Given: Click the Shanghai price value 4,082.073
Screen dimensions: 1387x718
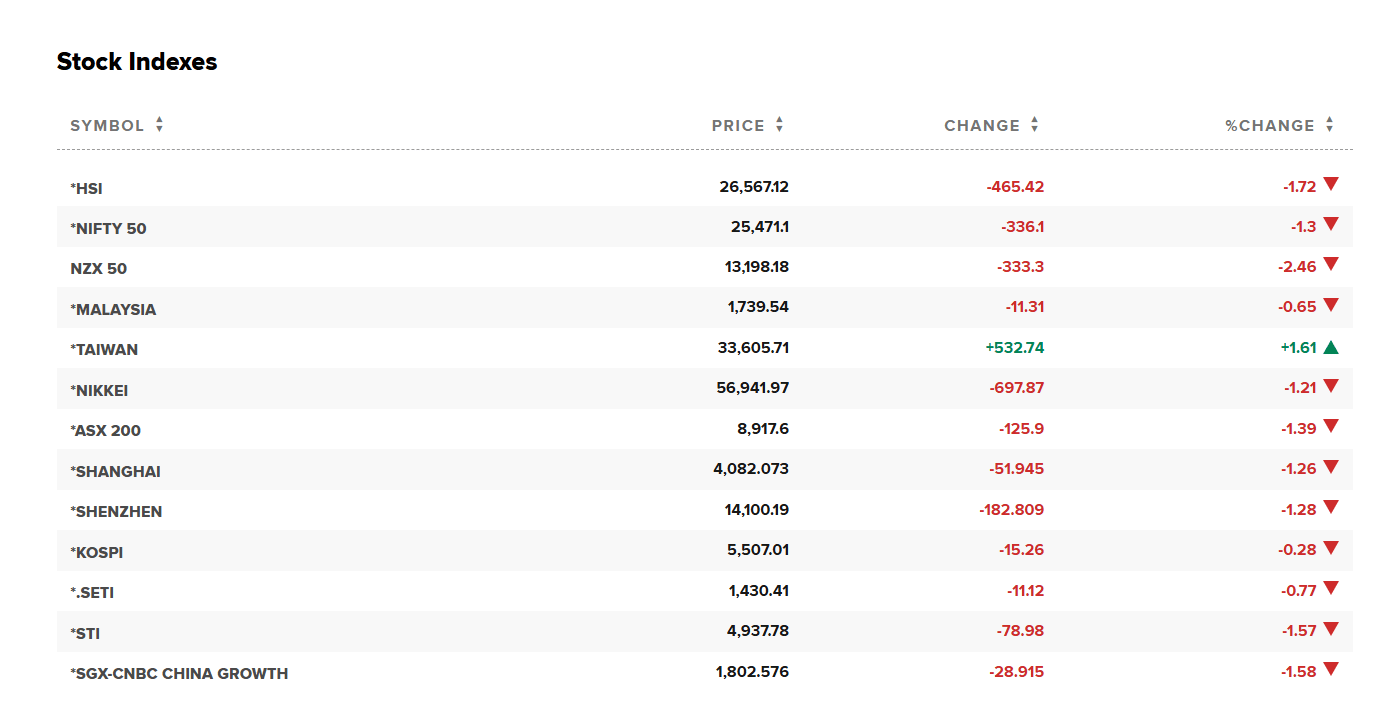Looking at the screenshot, I should [751, 468].
